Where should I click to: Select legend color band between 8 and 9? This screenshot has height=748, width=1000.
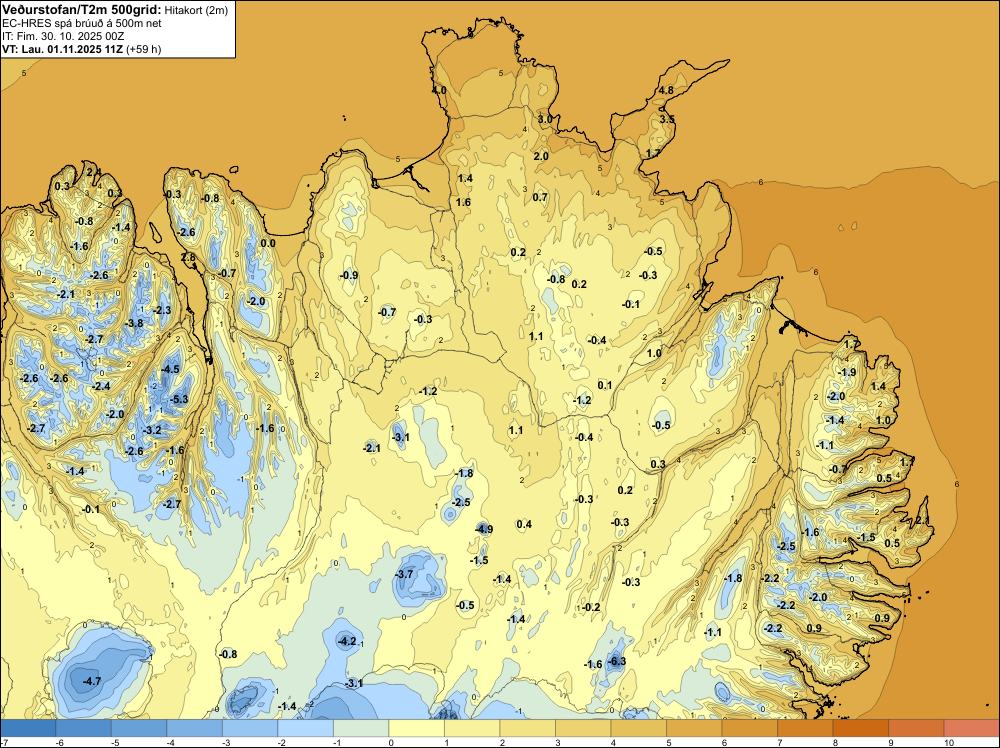click(860, 728)
